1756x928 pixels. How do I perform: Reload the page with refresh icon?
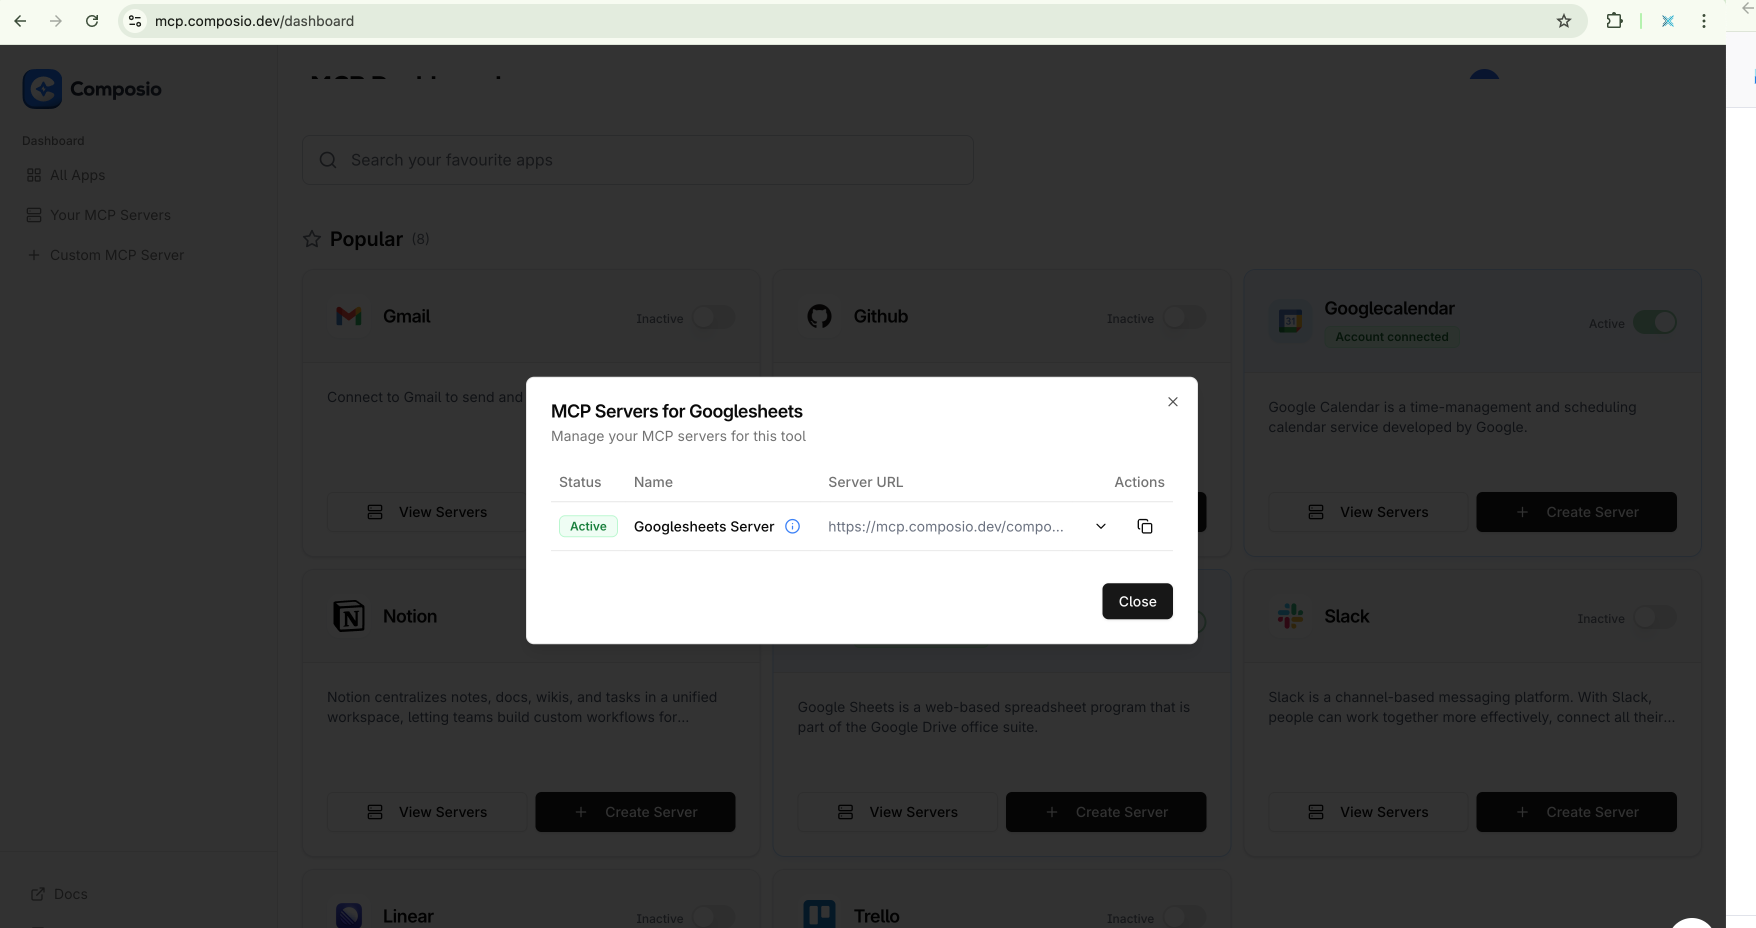[92, 21]
